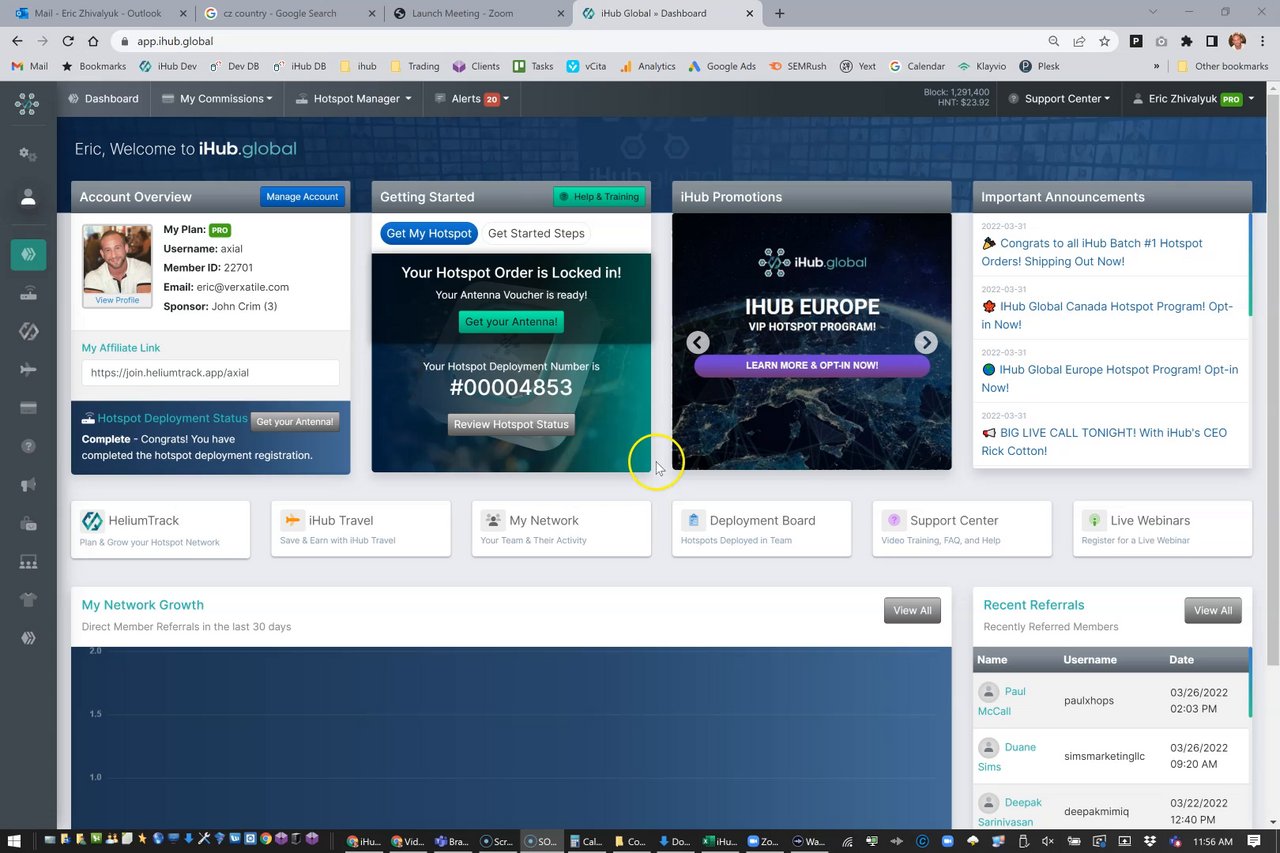Open the View Profile link under photo

pyautogui.click(x=117, y=300)
